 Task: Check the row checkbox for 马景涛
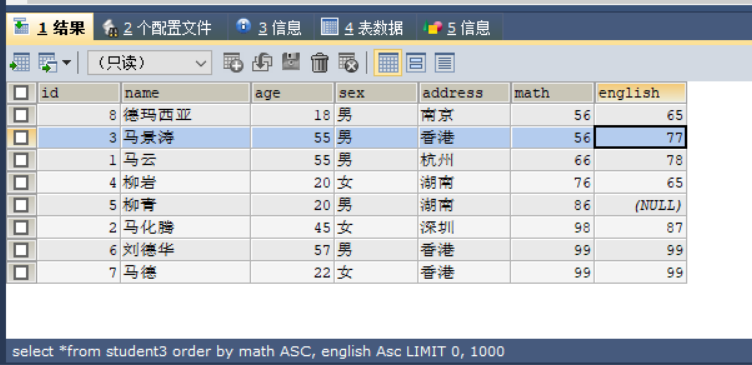click(21, 138)
